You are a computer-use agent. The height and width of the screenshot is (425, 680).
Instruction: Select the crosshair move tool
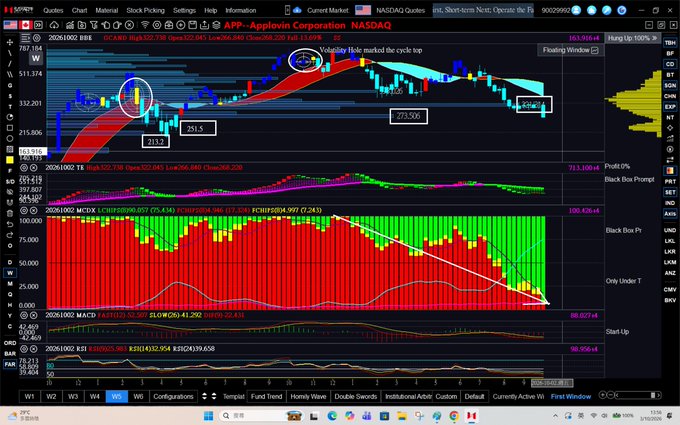pyautogui.click(x=10, y=42)
